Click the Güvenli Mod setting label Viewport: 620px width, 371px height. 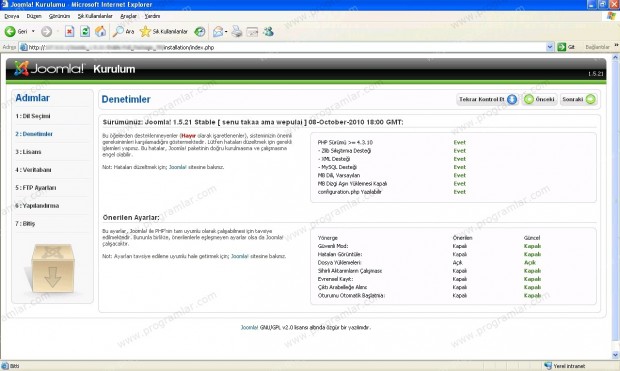click(x=333, y=246)
